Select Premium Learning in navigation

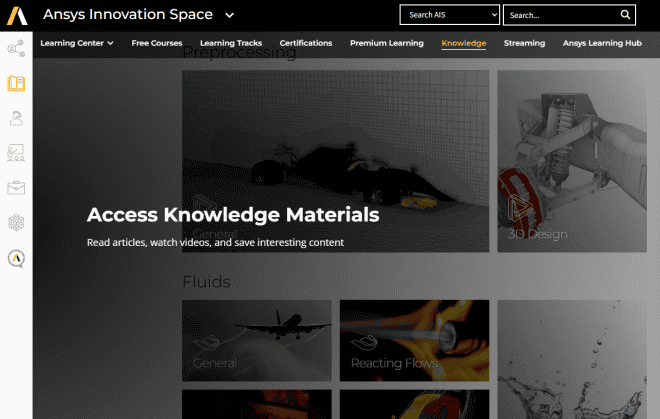pyautogui.click(x=386, y=43)
